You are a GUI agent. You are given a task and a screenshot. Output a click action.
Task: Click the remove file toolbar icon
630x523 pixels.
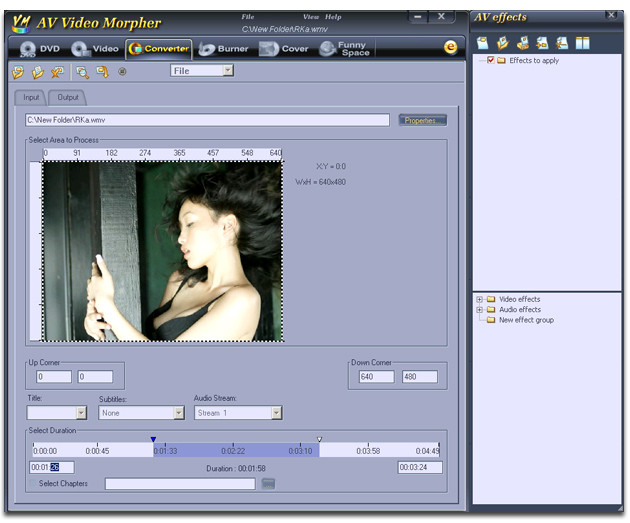(x=57, y=72)
